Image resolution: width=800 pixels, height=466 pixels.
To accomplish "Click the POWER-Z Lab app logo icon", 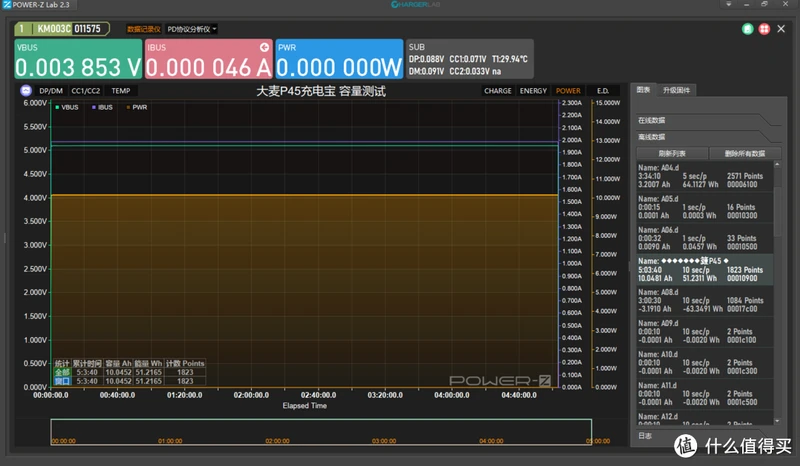I will pyautogui.click(x=7, y=5).
